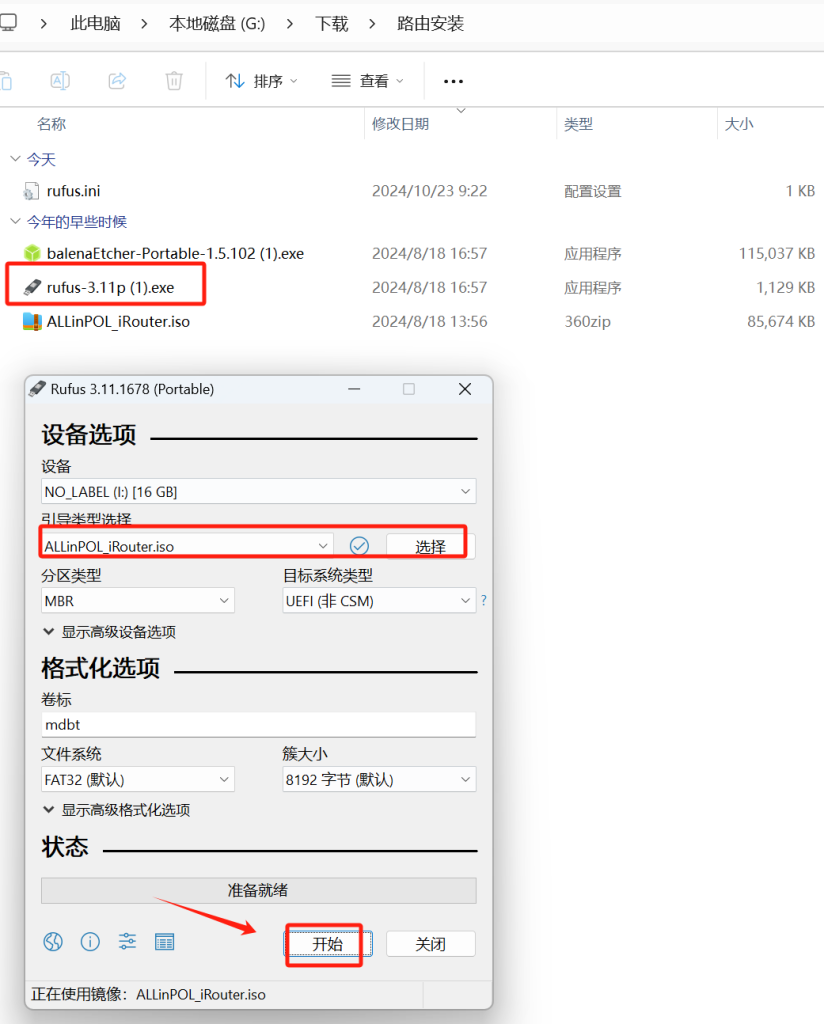824x1024 pixels.
Task: Click the 配置设置 type cell
Action: click(x=593, y=191)
